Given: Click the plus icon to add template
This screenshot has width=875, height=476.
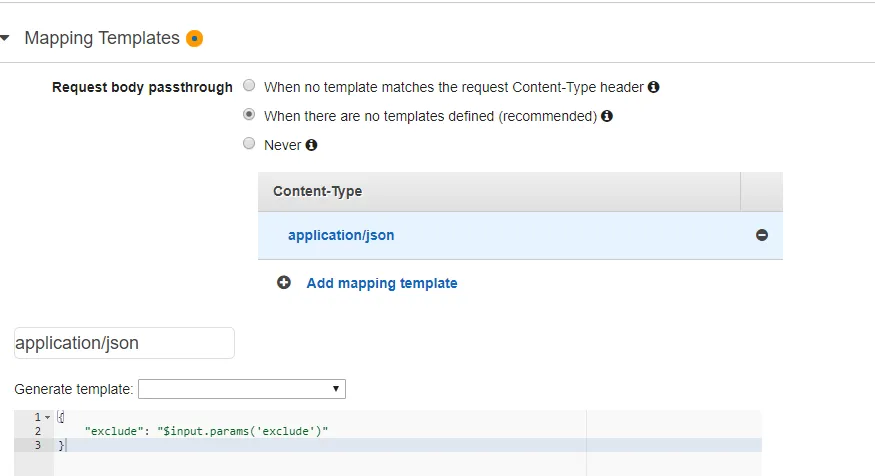Looking at the screenshot, I should [284, 283].
